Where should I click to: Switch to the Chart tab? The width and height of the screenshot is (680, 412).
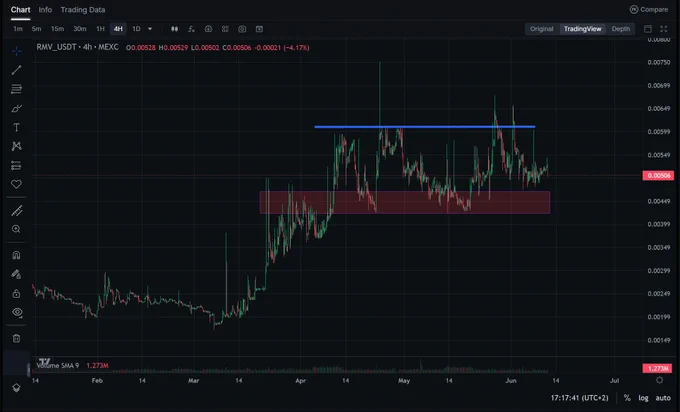pos(20,10)
